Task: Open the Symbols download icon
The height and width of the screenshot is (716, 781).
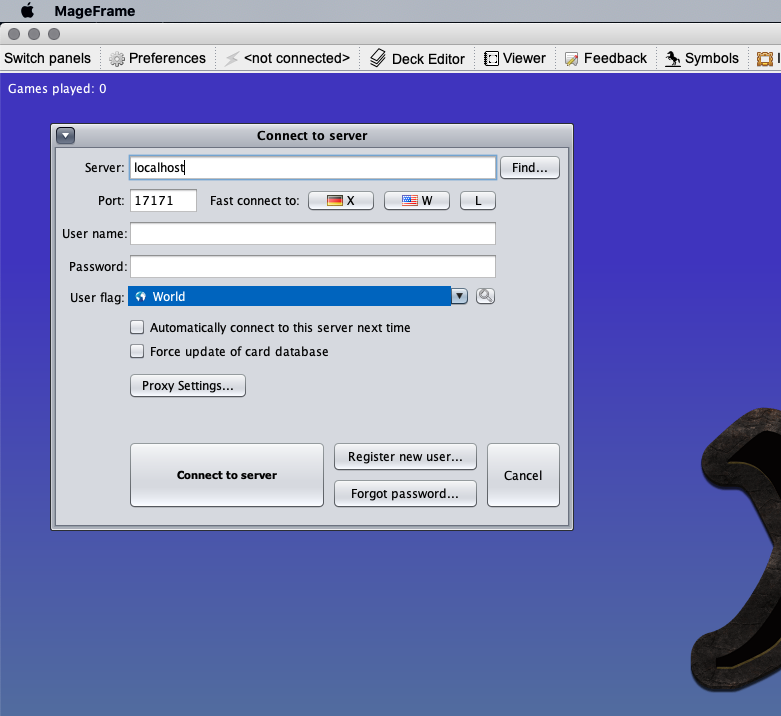Action: (x=673, y=59)
